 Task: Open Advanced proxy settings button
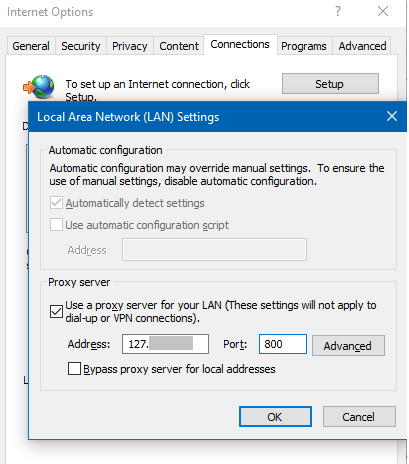tap(348, 346)
